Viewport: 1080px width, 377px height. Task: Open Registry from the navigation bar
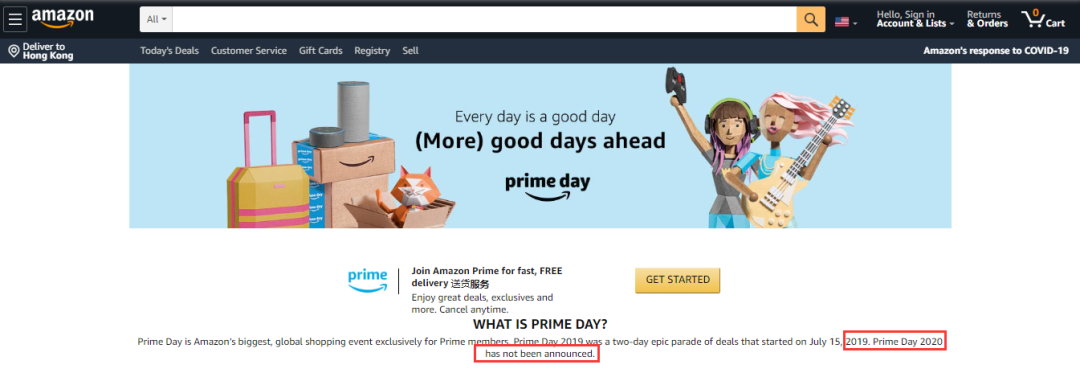click(x=372, y=50)
